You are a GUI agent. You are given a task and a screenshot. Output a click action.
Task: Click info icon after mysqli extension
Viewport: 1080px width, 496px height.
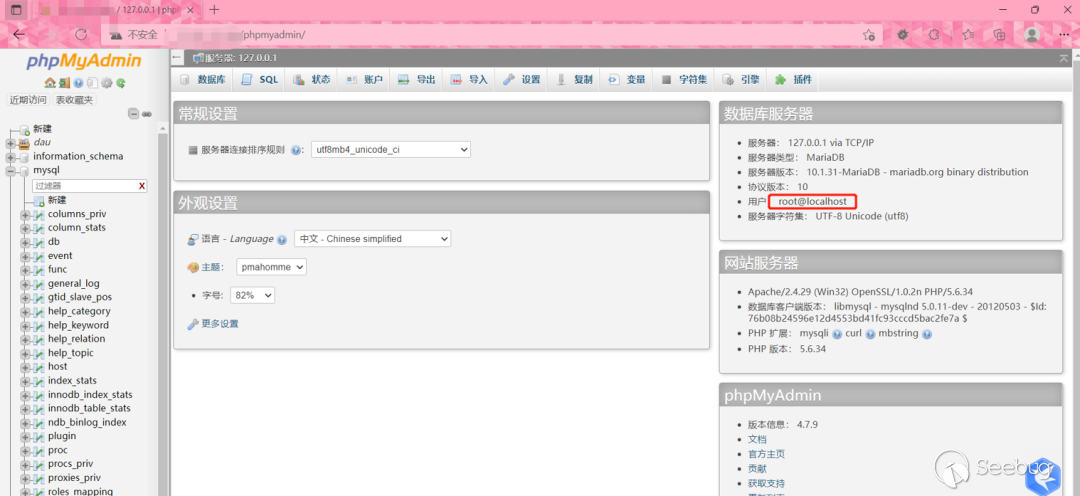click(x=837, y=334)
